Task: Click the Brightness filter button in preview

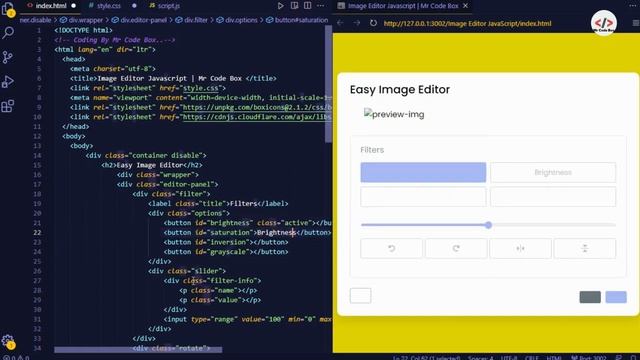Action: tap(553, 172)
